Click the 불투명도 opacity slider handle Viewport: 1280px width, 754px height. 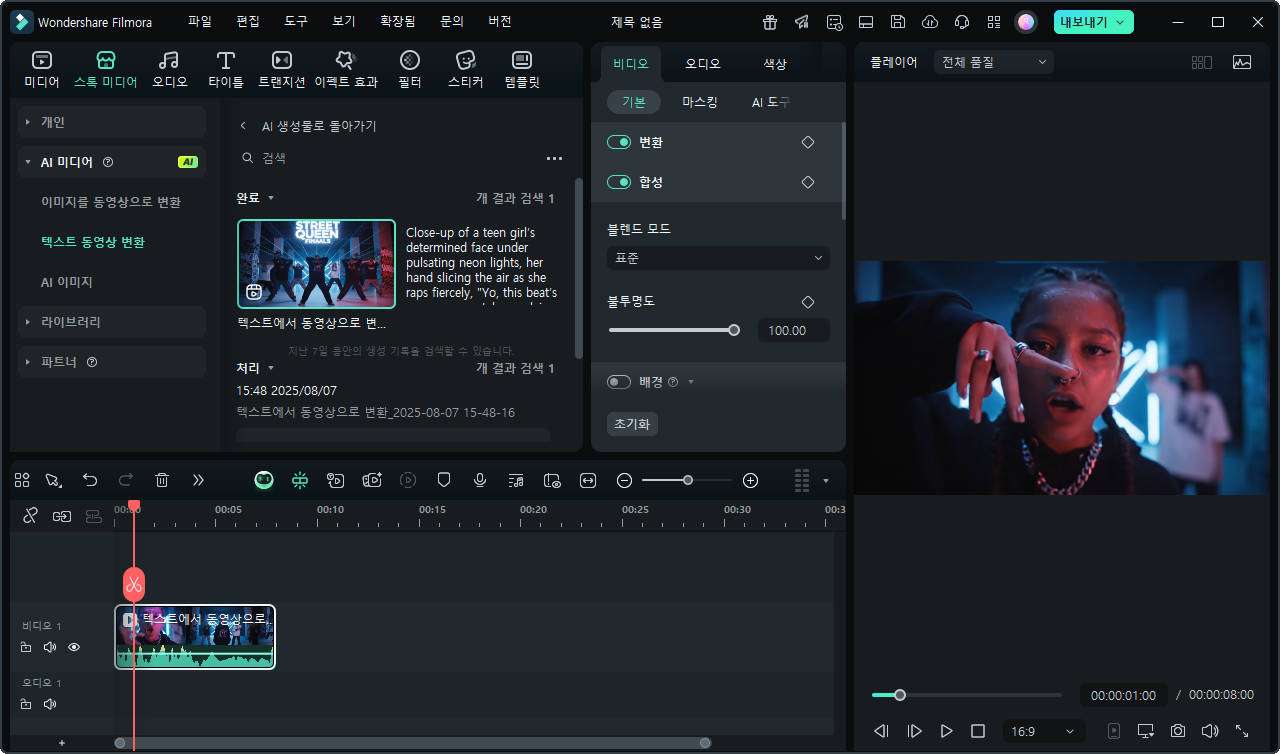(x=734, y=330)
